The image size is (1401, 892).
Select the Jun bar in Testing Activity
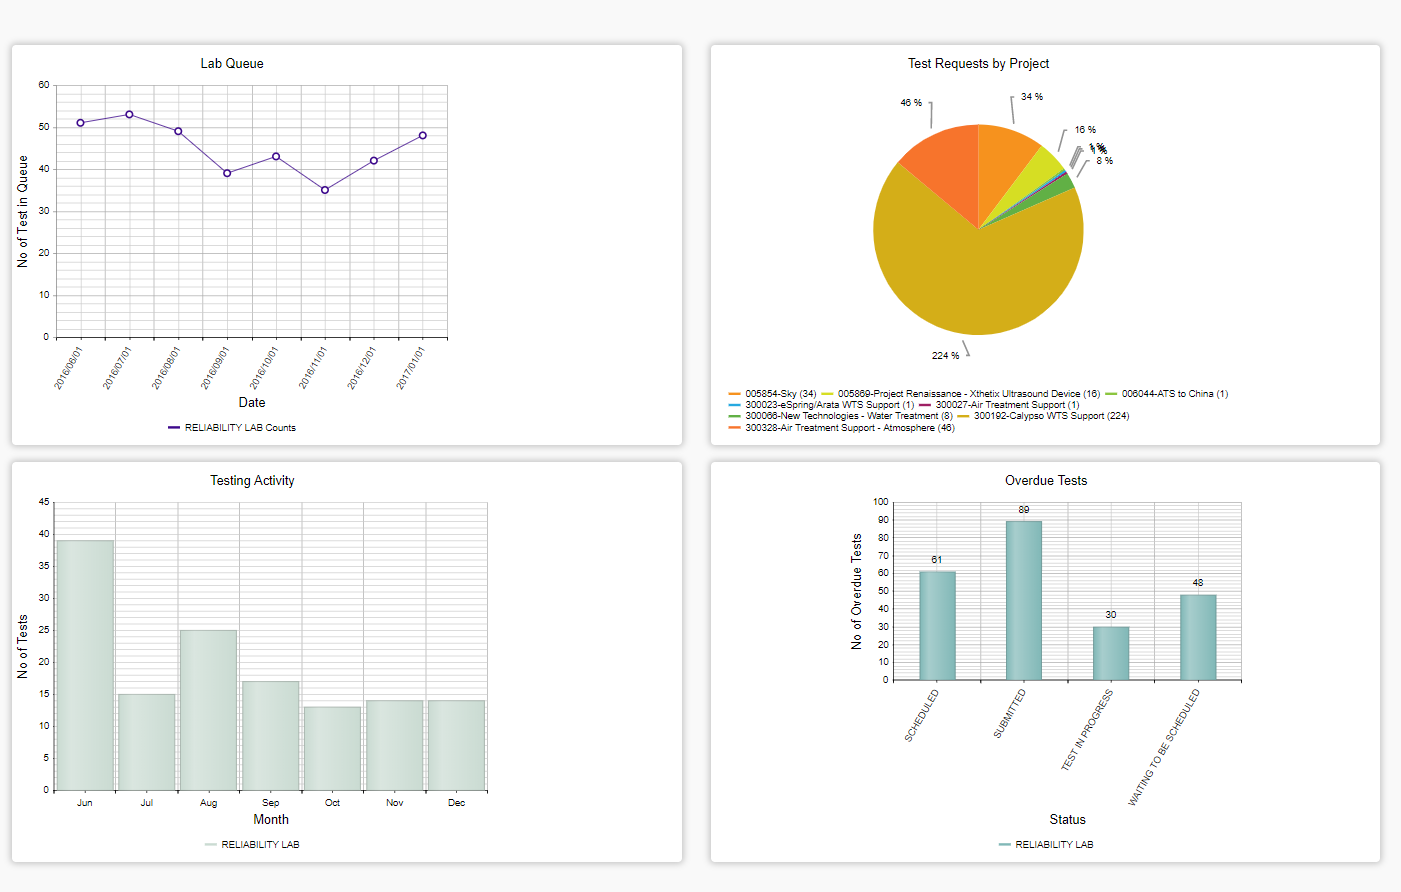pyautogui.click(x=85, y=665)
